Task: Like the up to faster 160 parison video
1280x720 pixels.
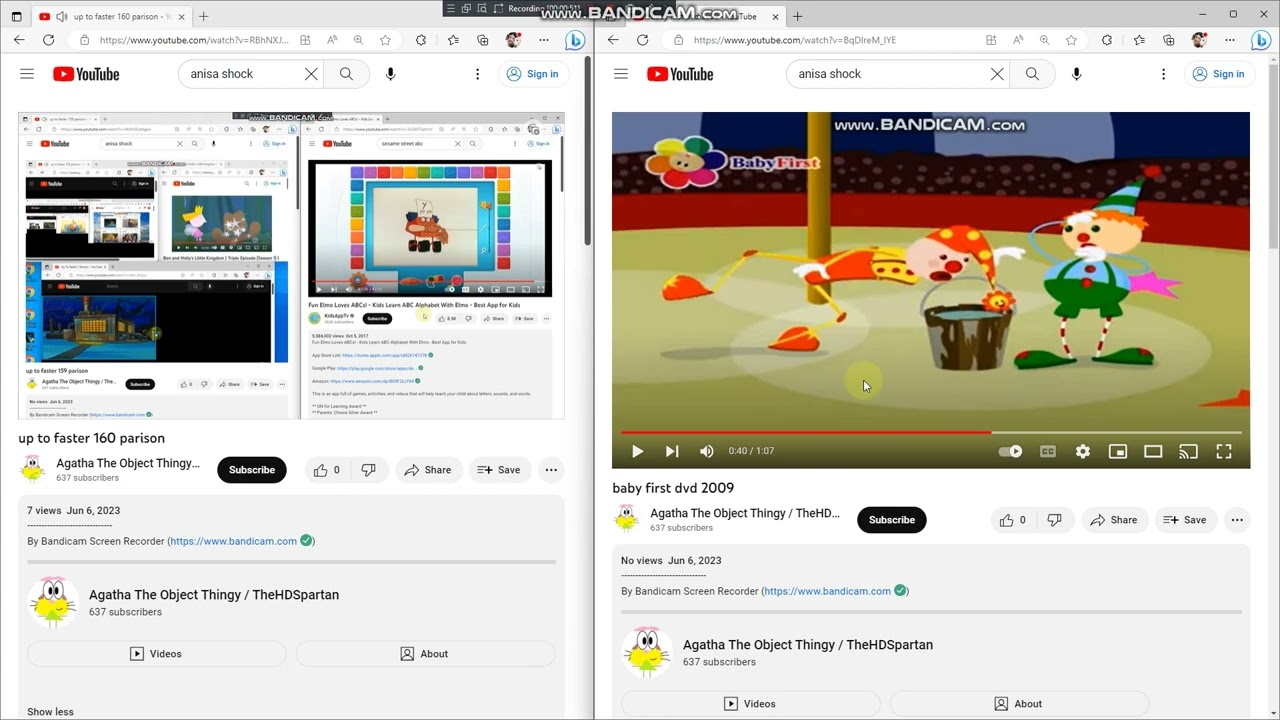Action: click(x=326, y=470)
